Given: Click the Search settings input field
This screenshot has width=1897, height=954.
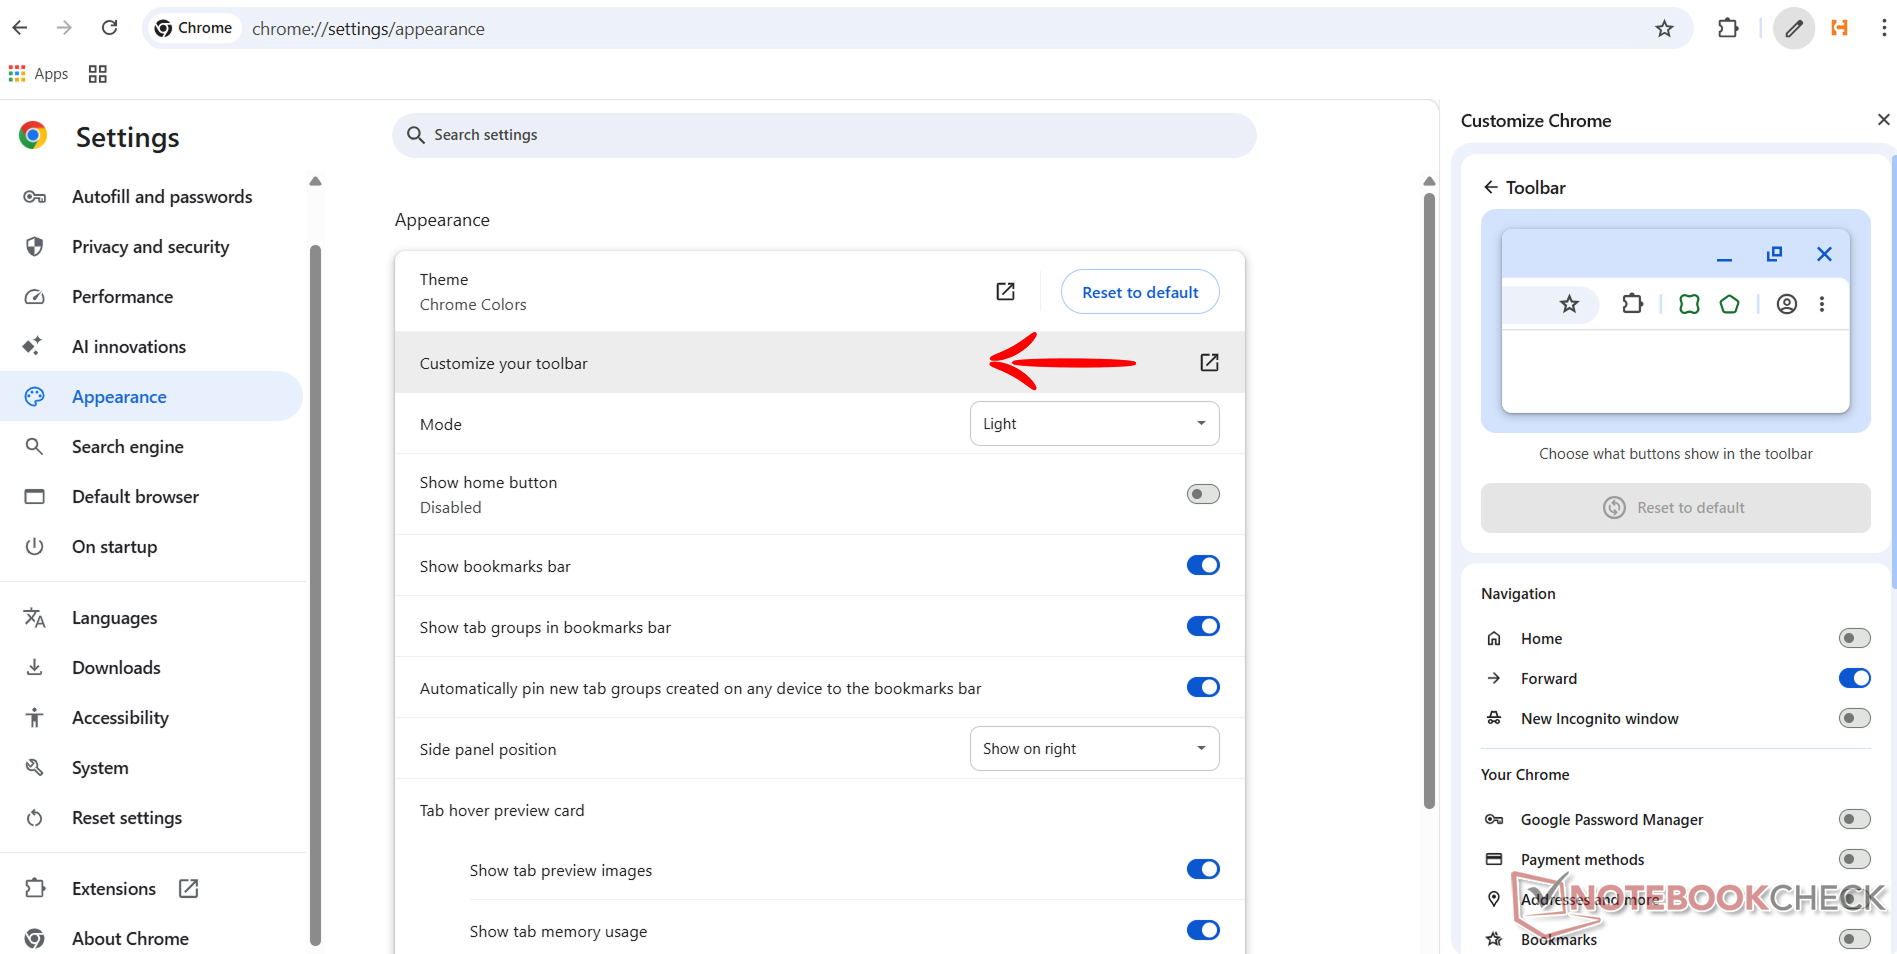Looking at the screenshot, I should (x=823, y=135).
